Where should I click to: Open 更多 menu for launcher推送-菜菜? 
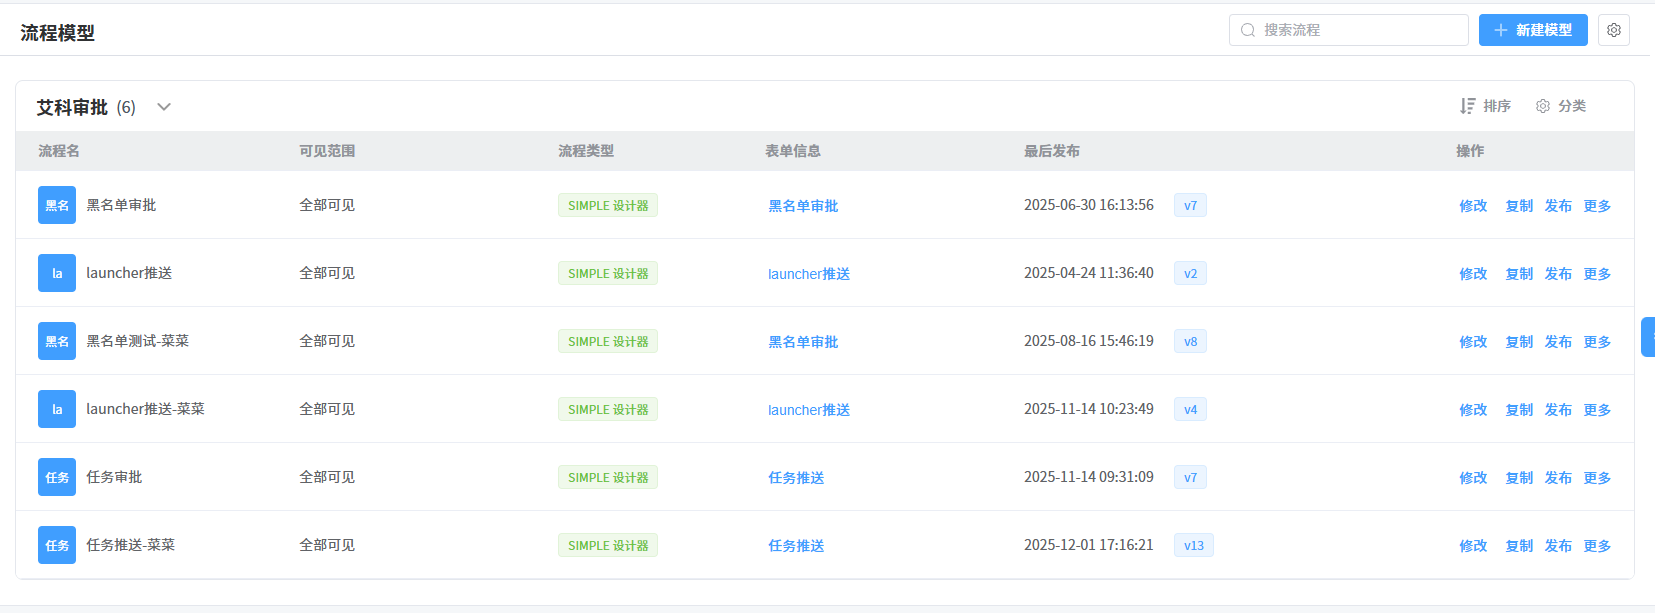click(1597, 410)
